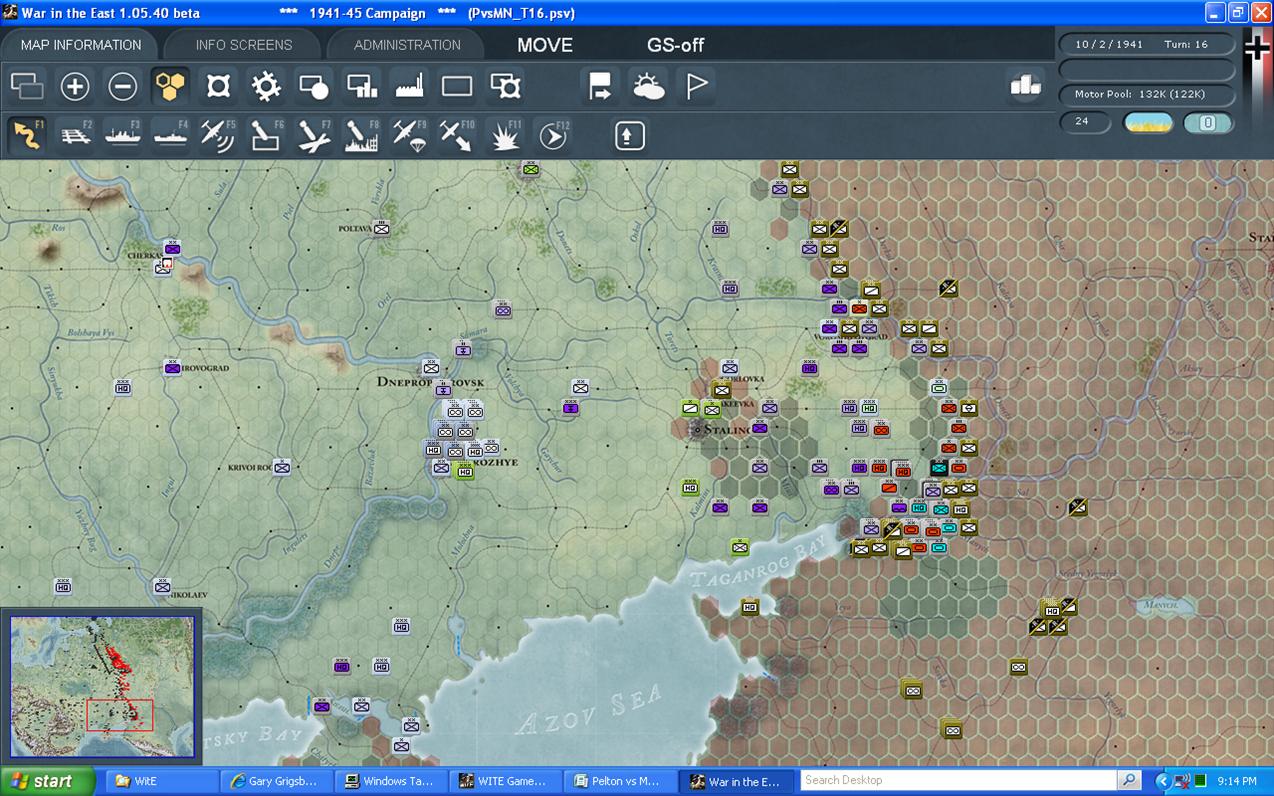Select Naval transport mode (F3)

click(x=123, y=135)
